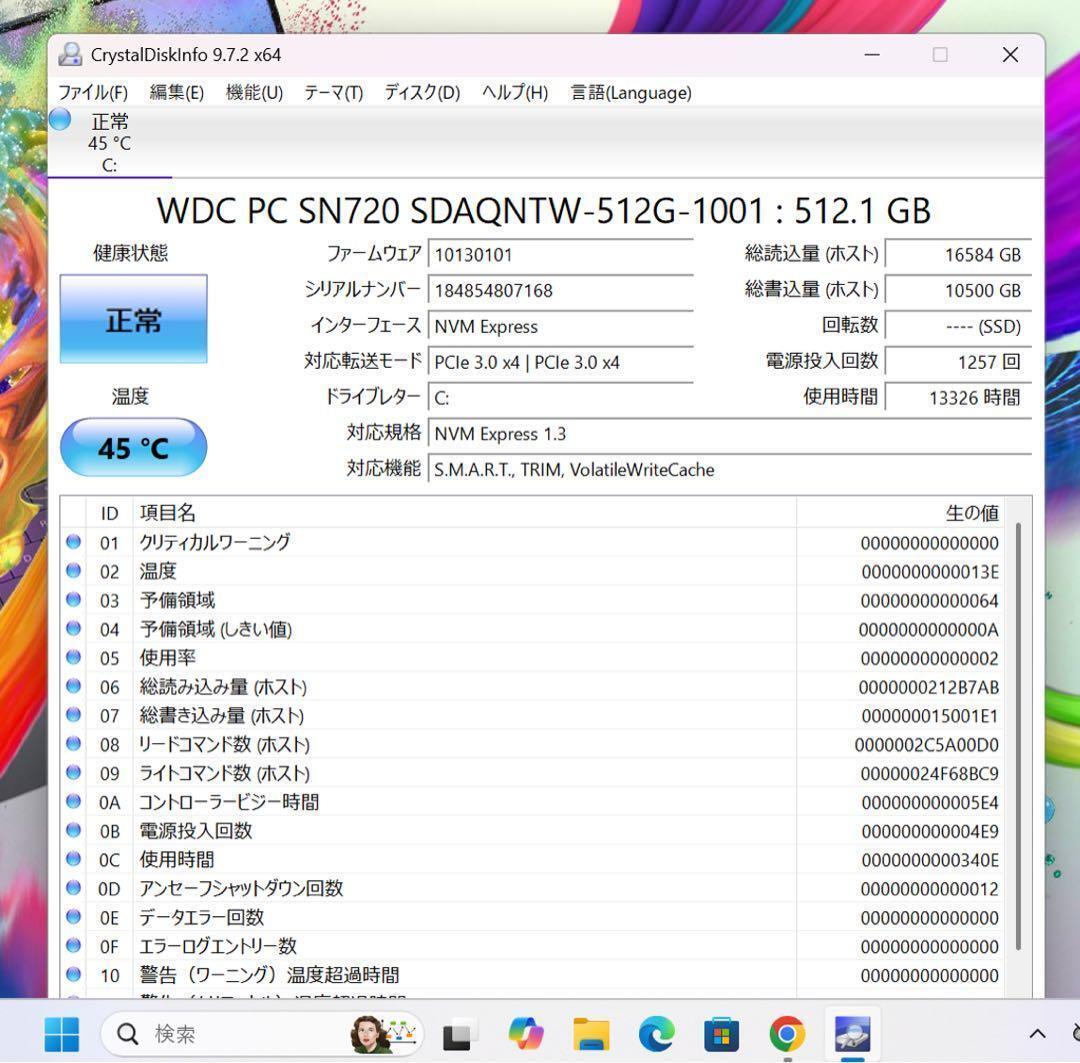Open the Windows Start menu
The image size is (1080, 1063).
[61, 1033]
